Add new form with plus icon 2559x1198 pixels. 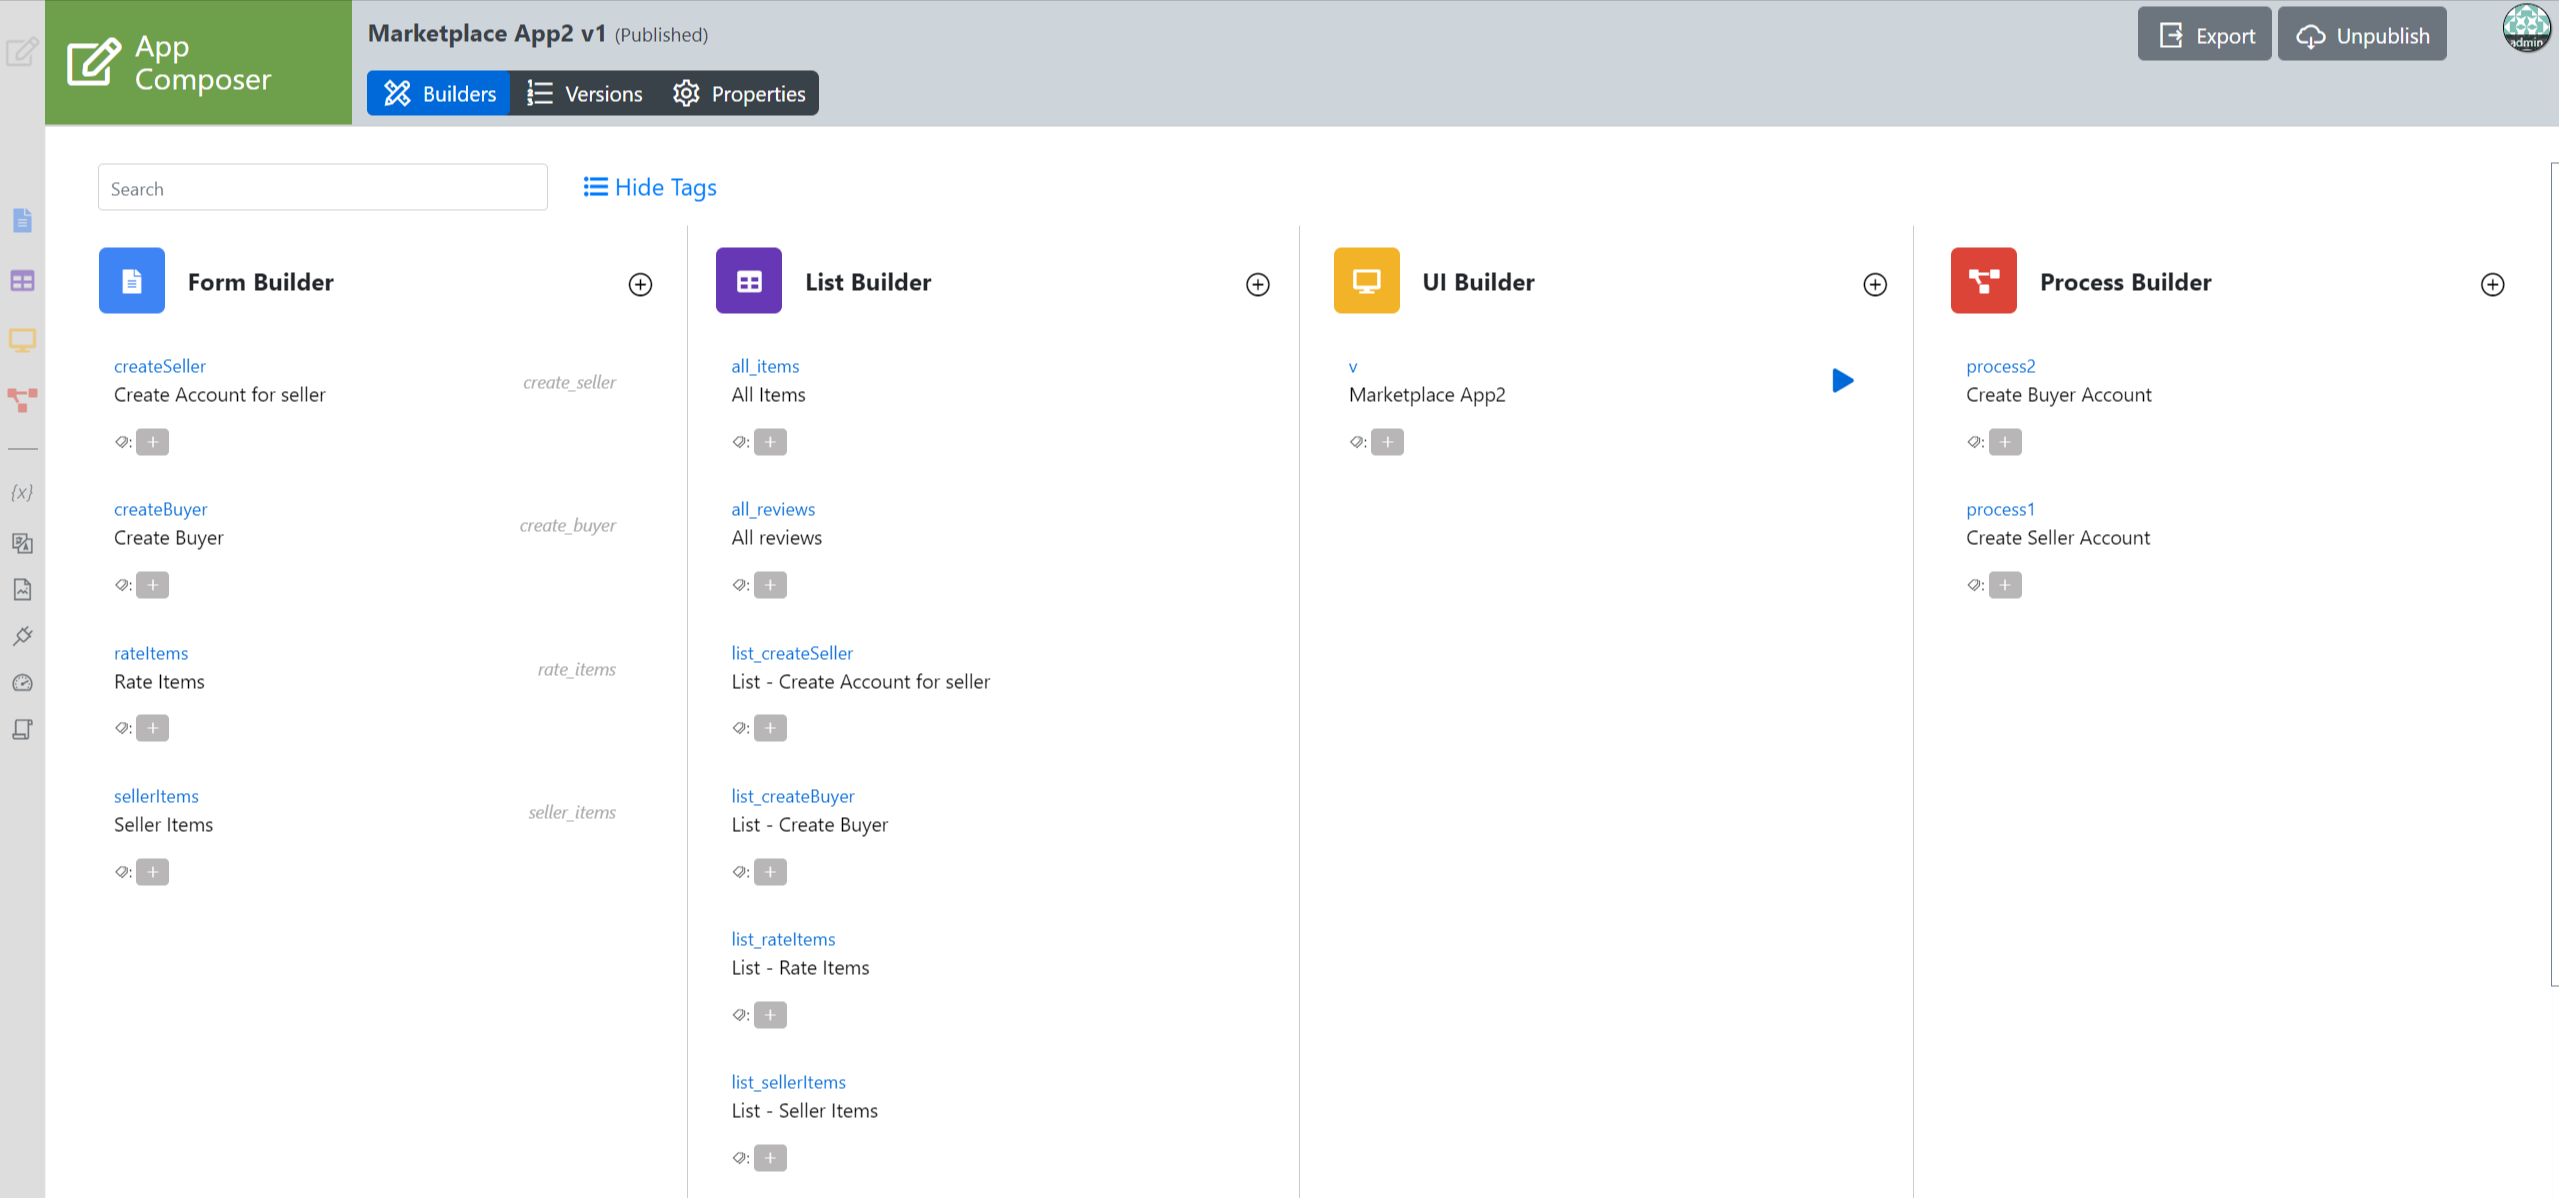coord(640,285)
